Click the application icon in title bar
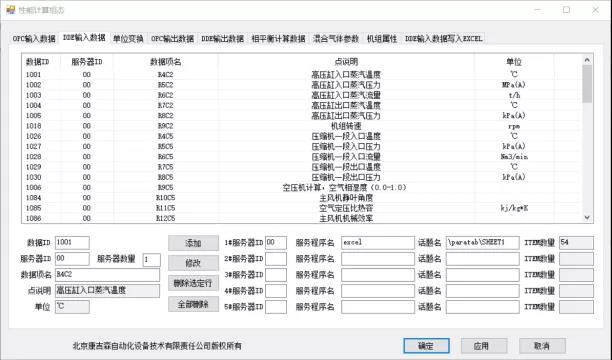Image resolution: width=612 pixels, height=360 pixels. (x=10, y=10)
